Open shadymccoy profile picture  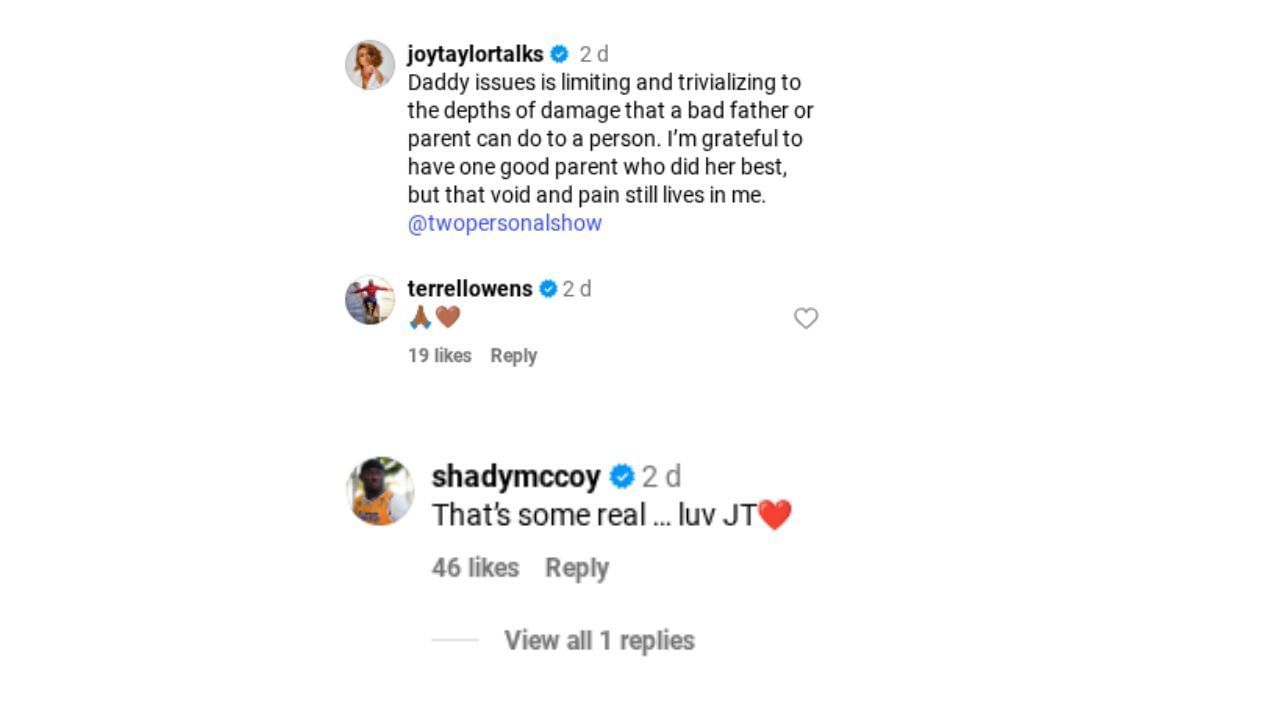coord(383,490)
